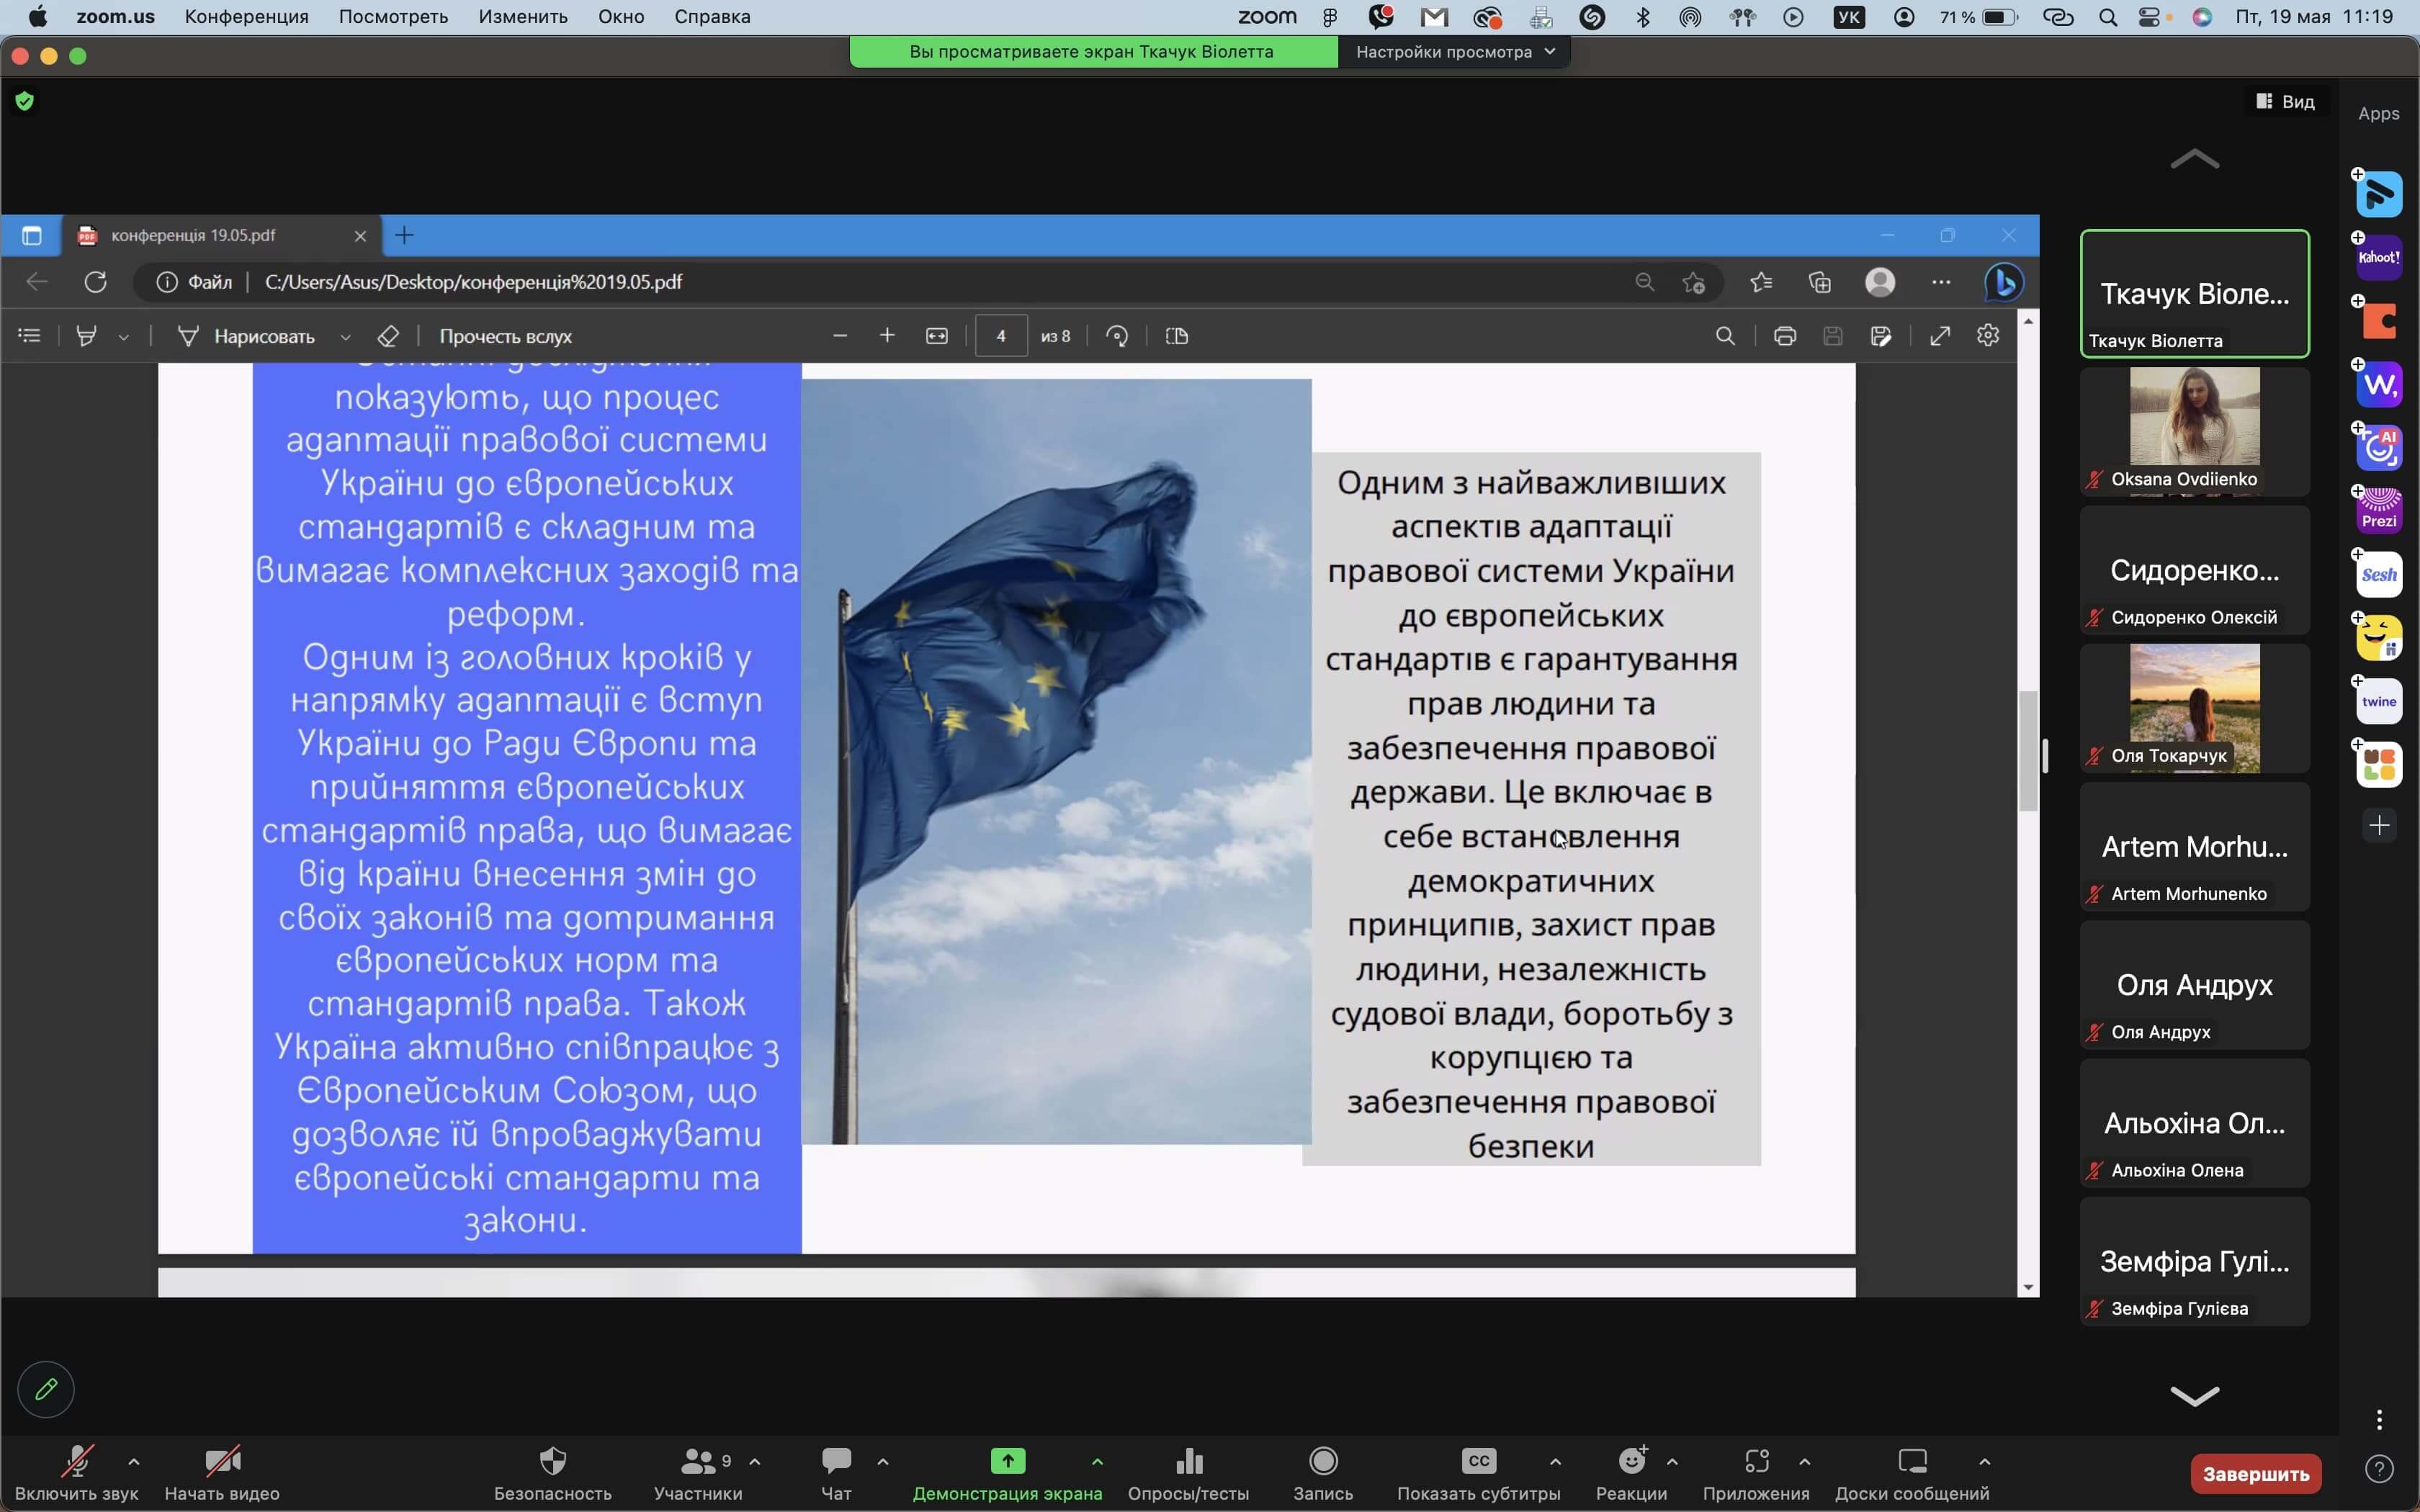
Task: Start camera with Начать видео
Action: point(222,1473)
